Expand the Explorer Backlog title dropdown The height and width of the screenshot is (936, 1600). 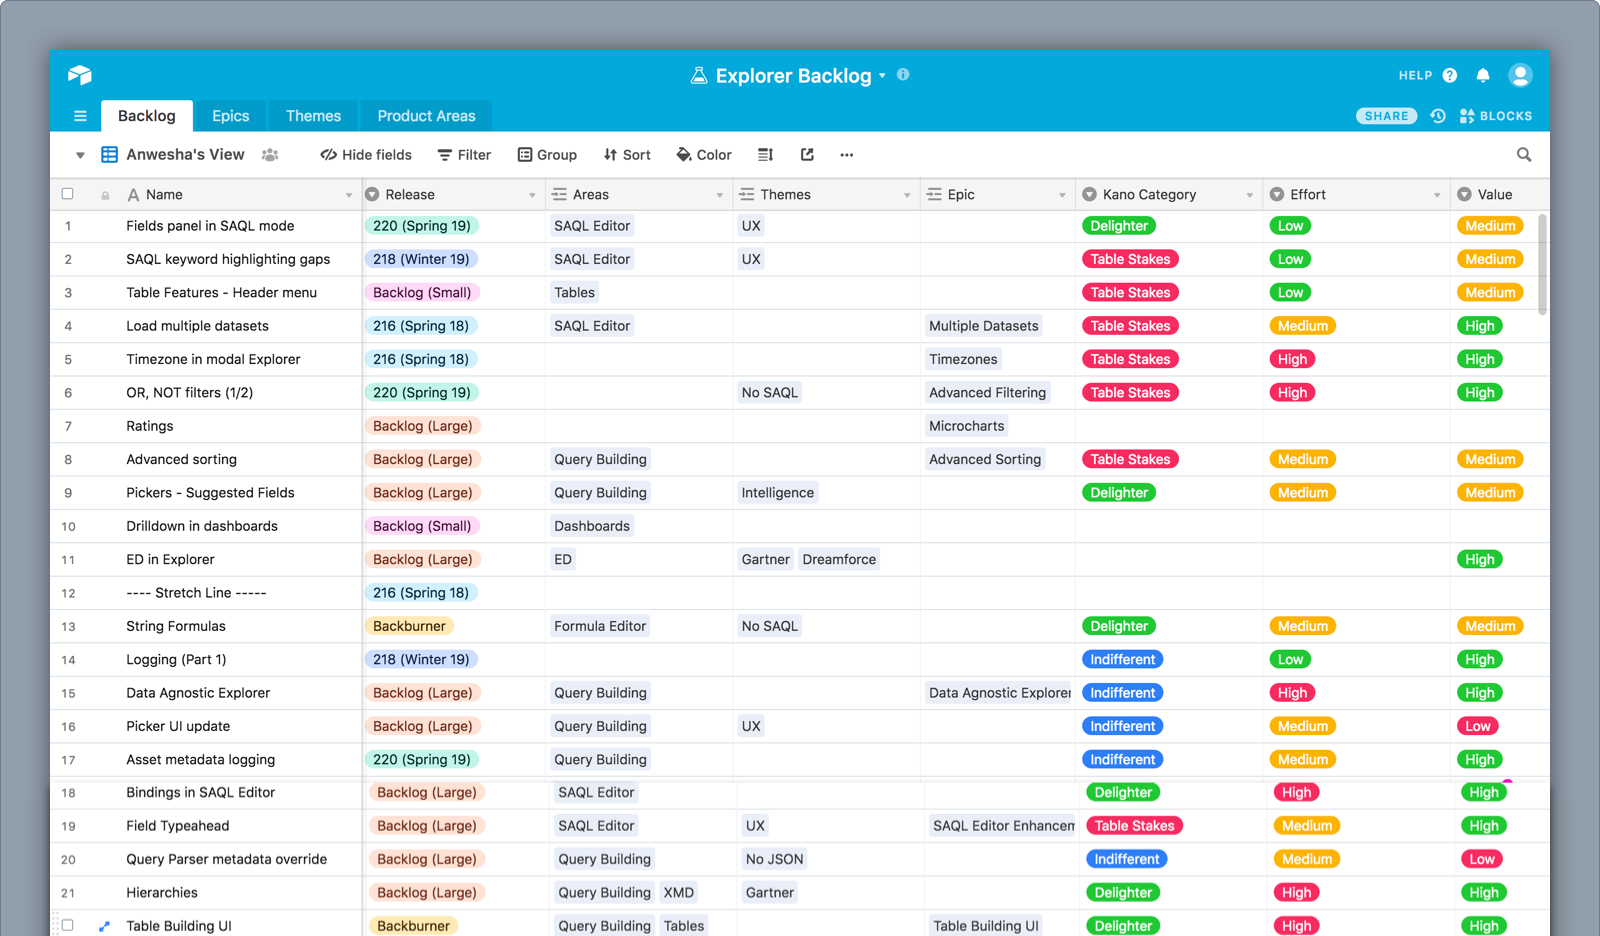[x=882, y=76]
